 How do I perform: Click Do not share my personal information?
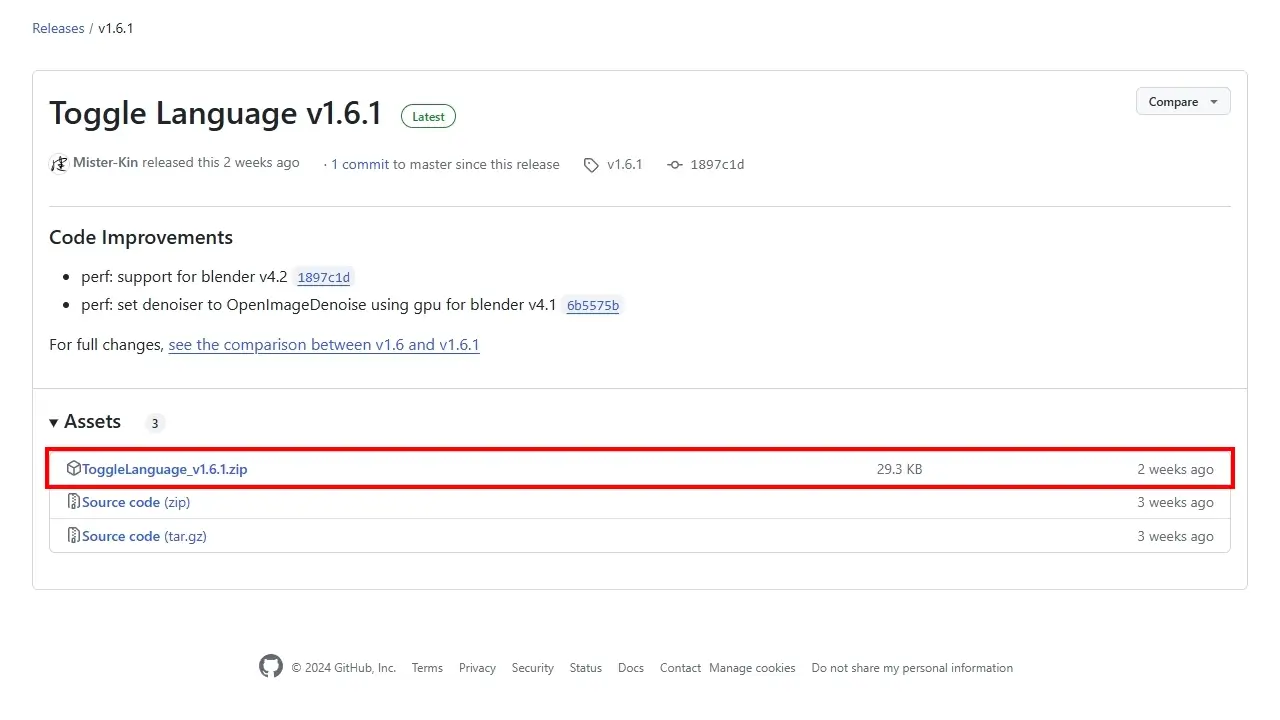[x=912, y=668]
